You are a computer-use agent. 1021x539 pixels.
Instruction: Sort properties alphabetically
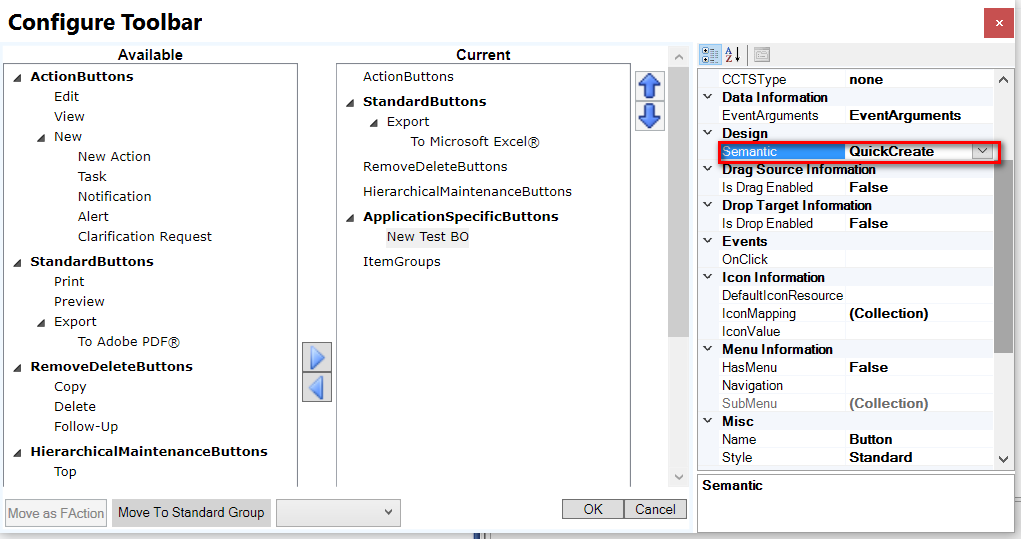[x=733, y=55]
